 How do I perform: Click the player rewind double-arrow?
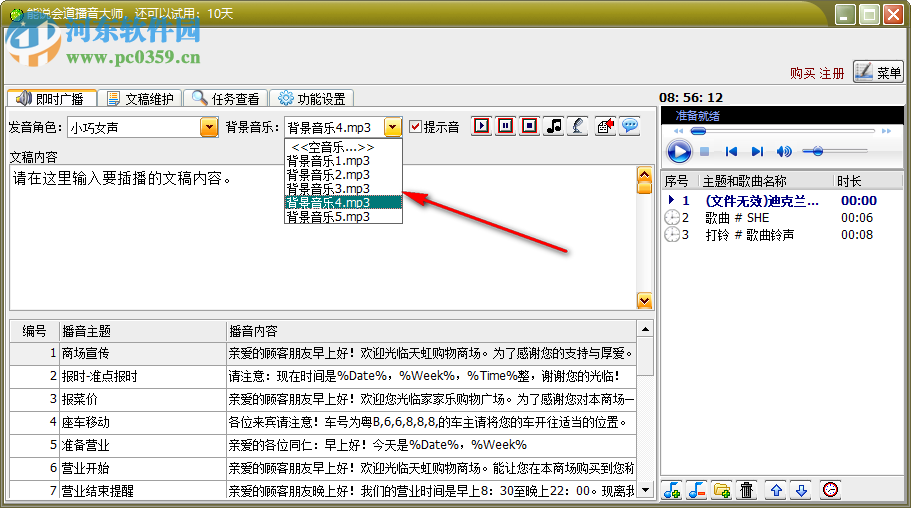[678, 131]
